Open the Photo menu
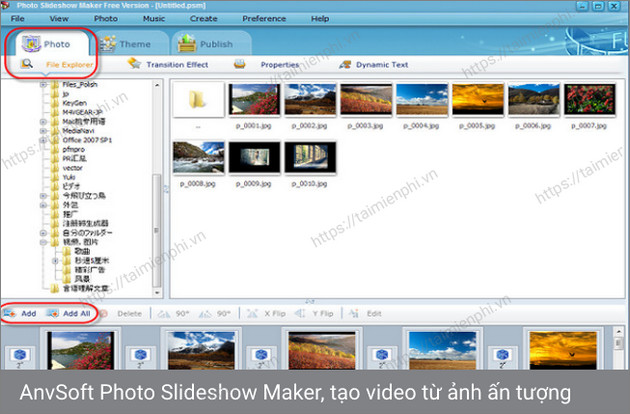Screen dimensions: 630x414 click(106, 18)
